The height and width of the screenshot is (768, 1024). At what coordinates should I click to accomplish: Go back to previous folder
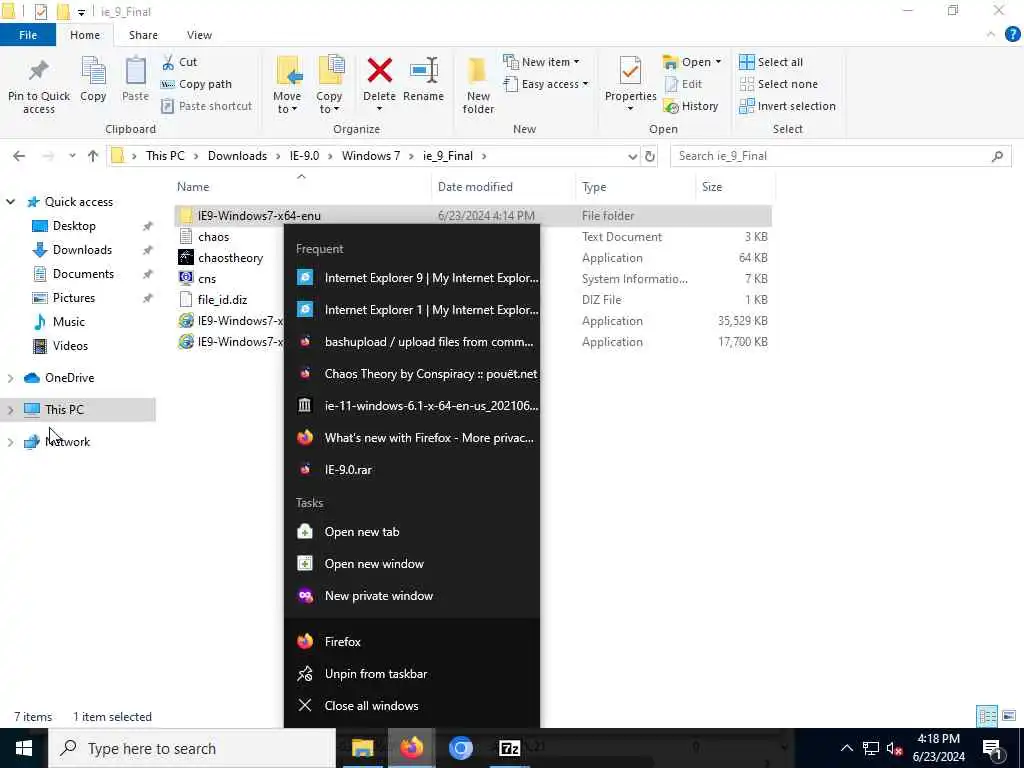pos(19,156)
